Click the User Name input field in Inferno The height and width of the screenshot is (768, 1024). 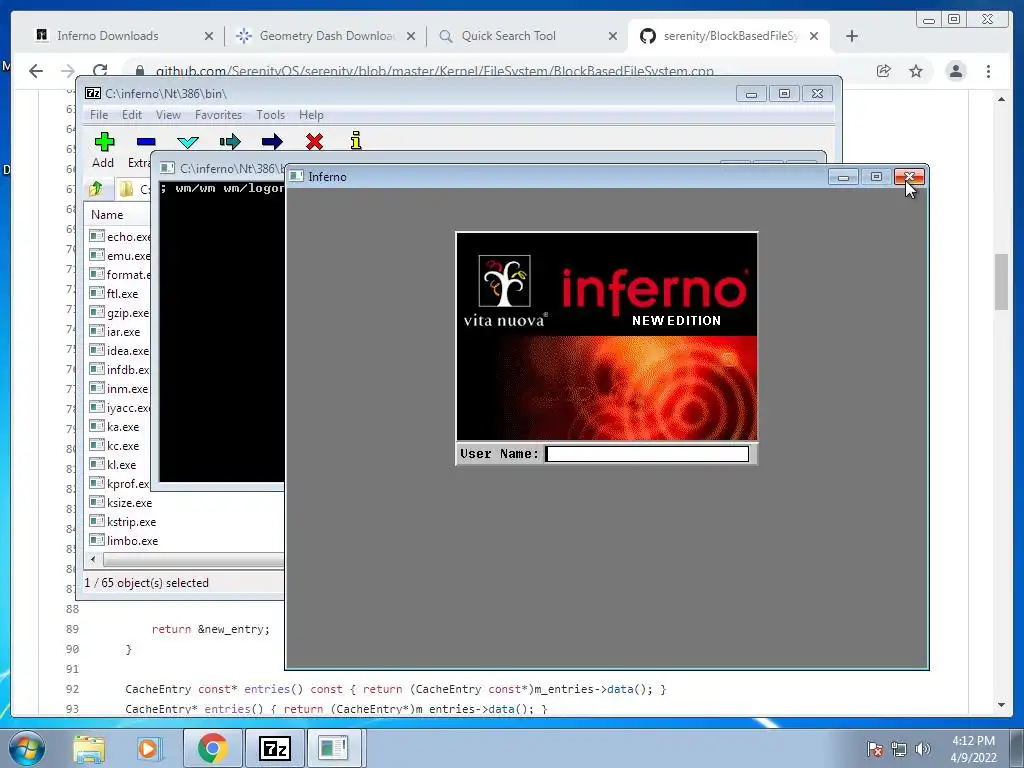pos(647,454)
